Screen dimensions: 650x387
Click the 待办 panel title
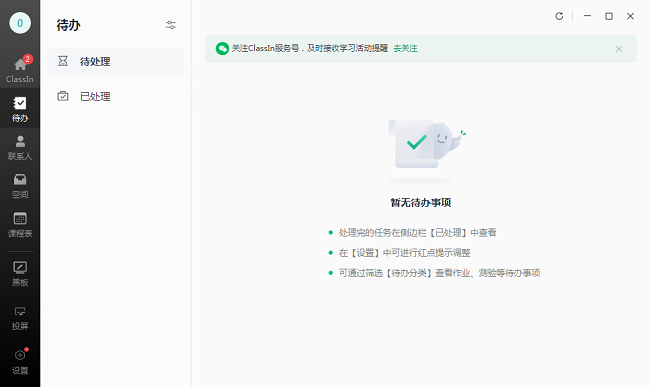68,25
